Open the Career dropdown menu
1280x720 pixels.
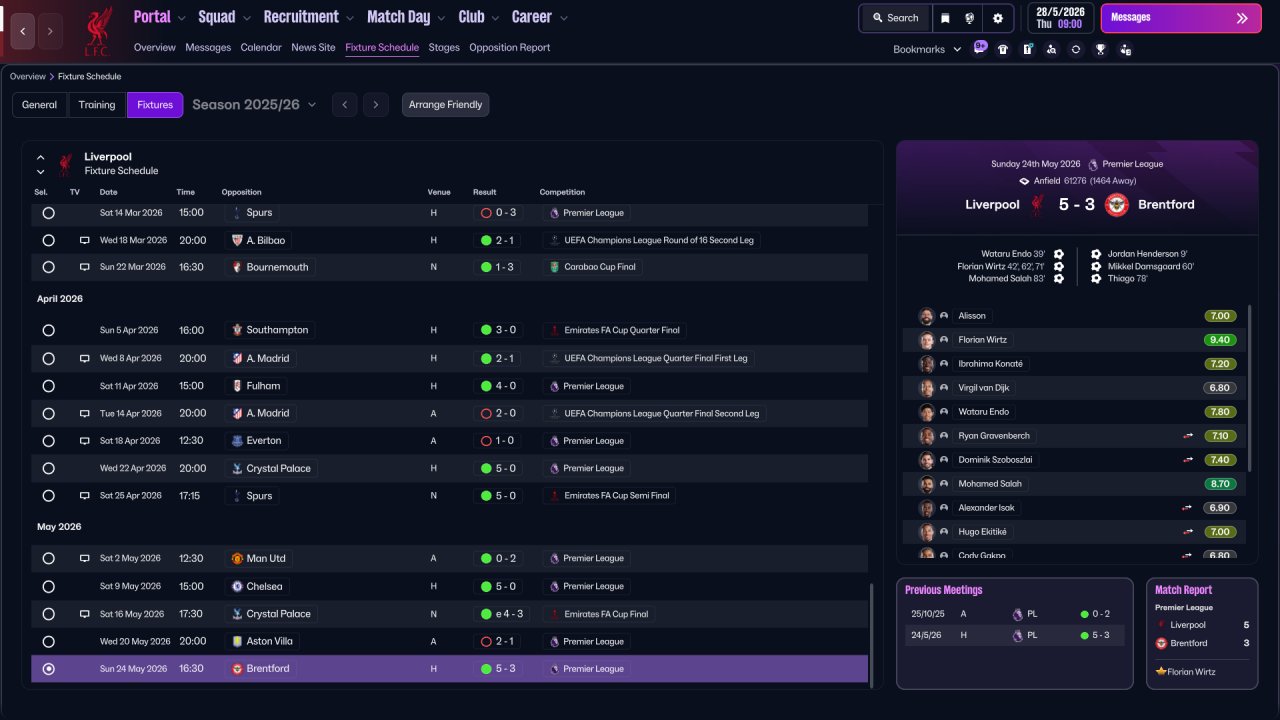[x=540, y=17]
